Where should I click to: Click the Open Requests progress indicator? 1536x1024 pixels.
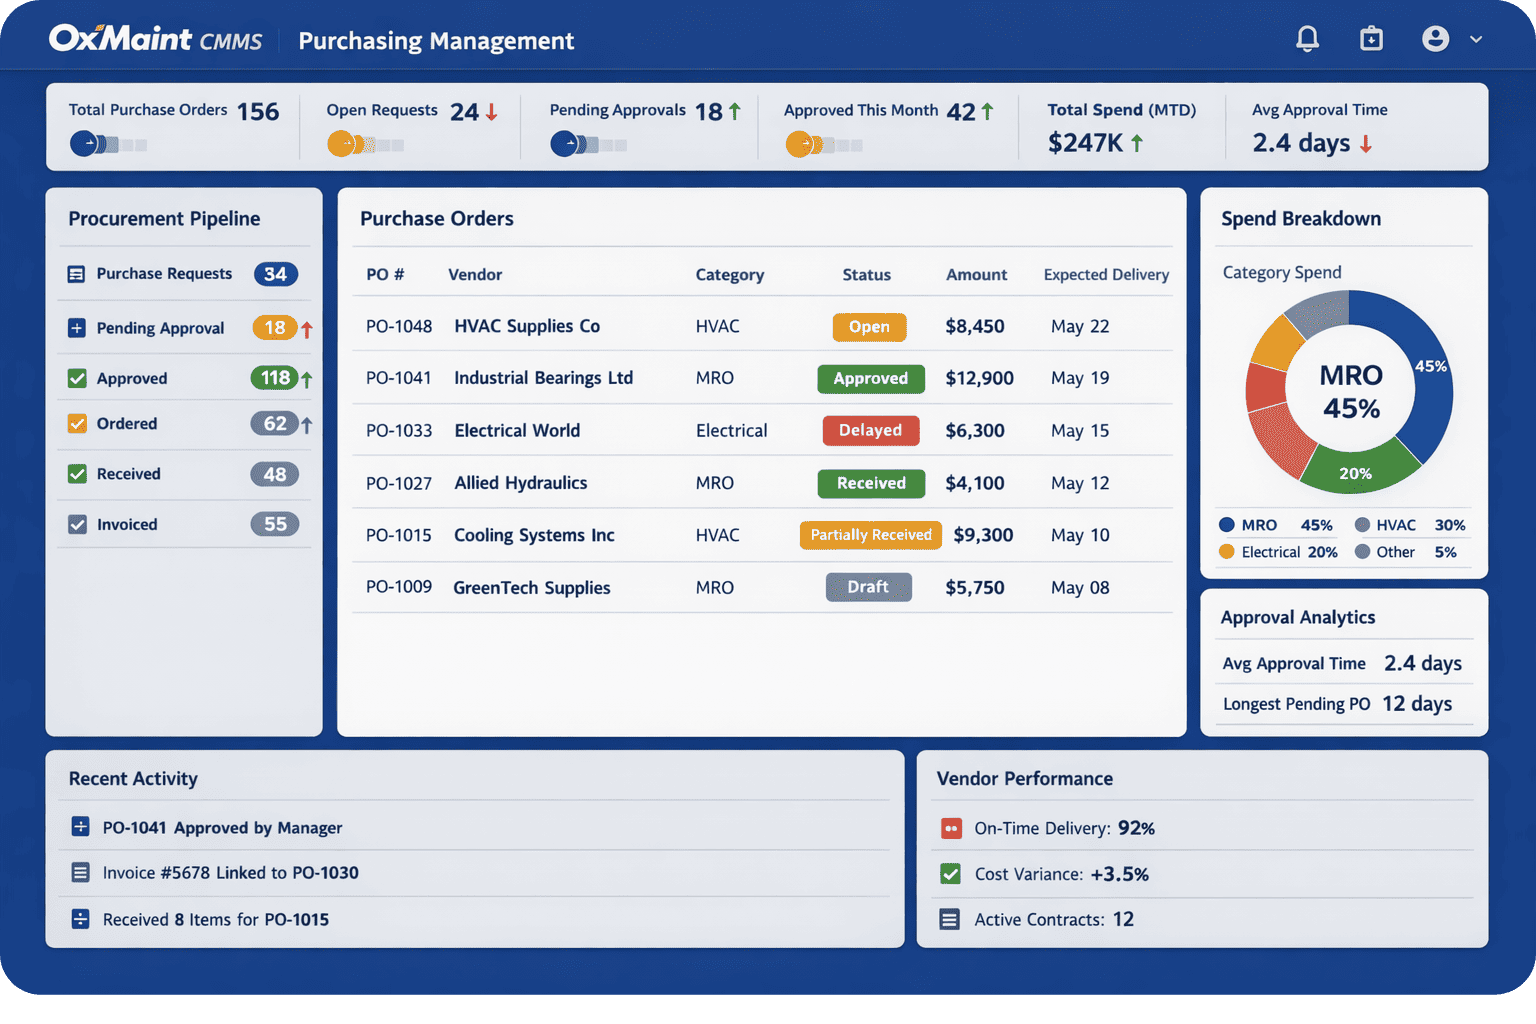pos(365,145)
